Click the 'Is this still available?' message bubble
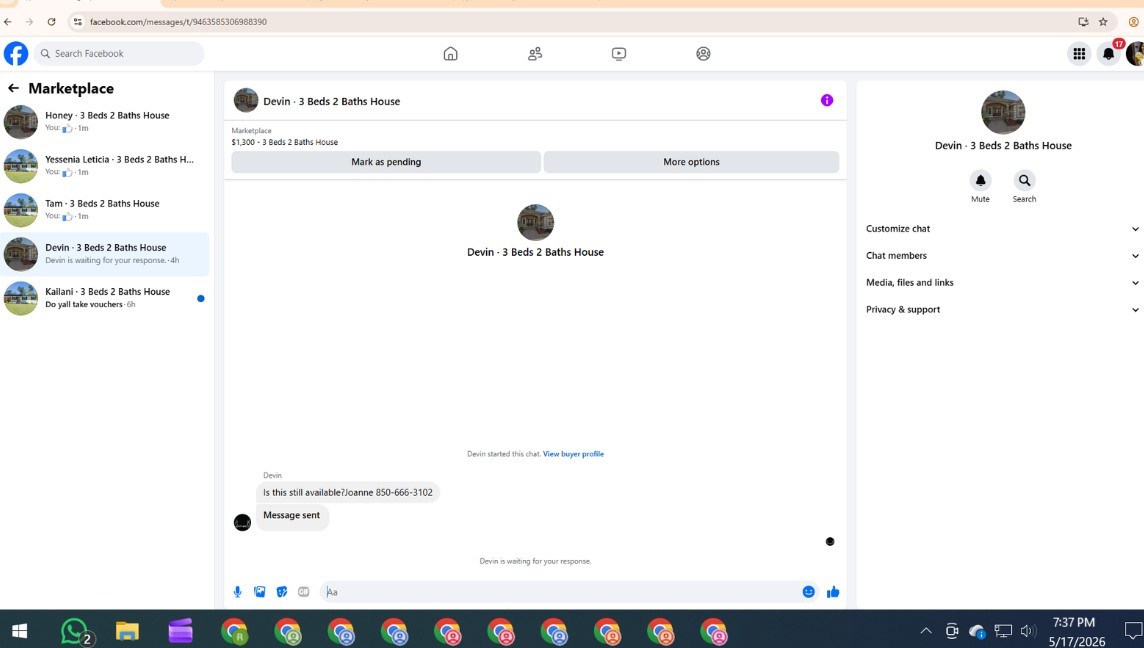 tap(348, 493)
